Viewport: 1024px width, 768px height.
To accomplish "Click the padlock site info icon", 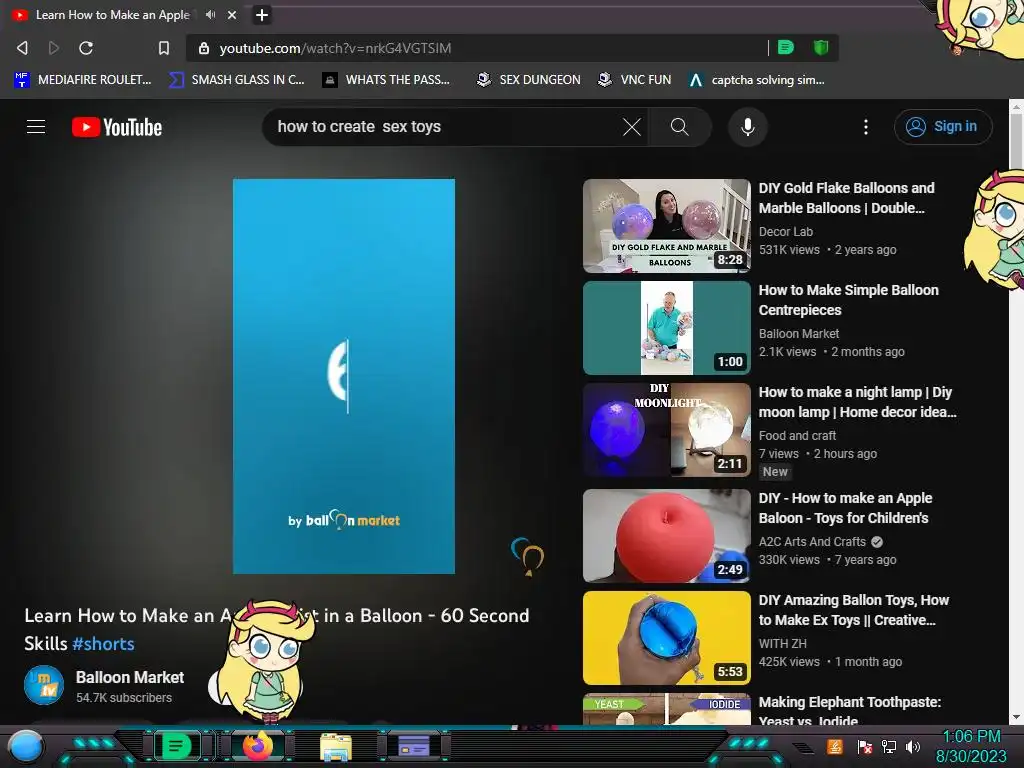I will [204, 48].
